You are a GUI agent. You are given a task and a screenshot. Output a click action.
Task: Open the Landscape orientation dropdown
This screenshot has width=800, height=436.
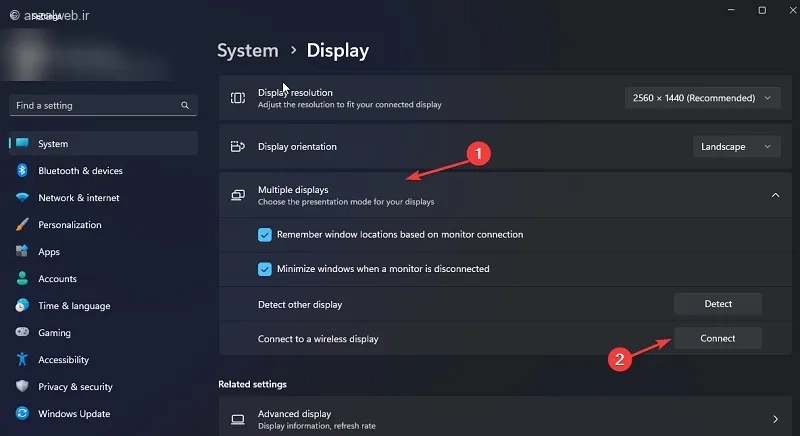(736, 147)
